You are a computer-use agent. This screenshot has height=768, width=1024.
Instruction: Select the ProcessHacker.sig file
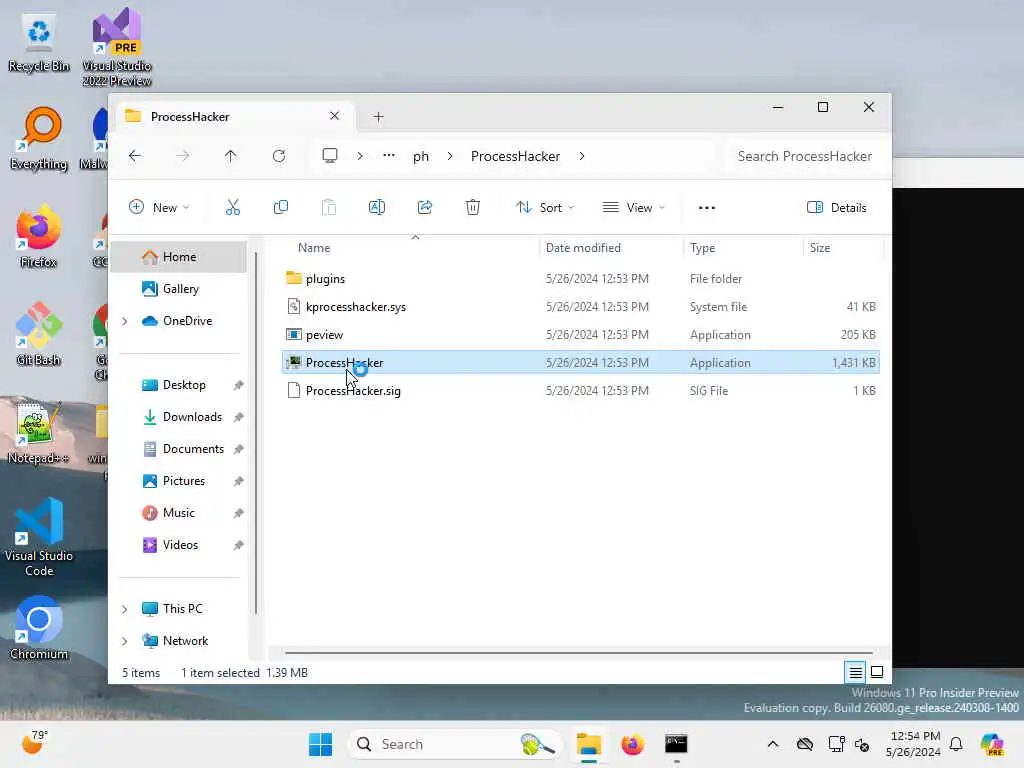tap(581, 391)
